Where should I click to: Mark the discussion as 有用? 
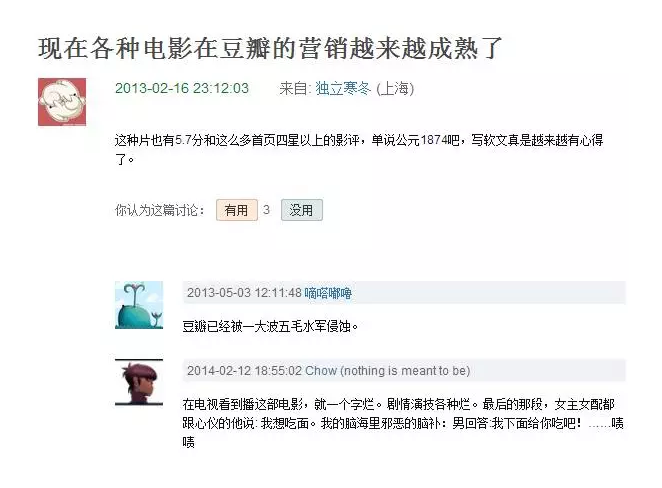point(237,210)
